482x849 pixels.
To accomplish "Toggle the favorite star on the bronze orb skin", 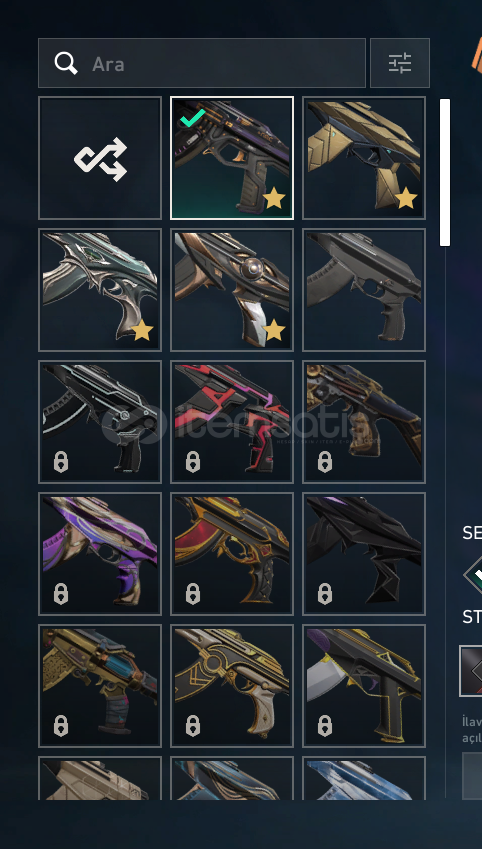I will click(273, 330).
